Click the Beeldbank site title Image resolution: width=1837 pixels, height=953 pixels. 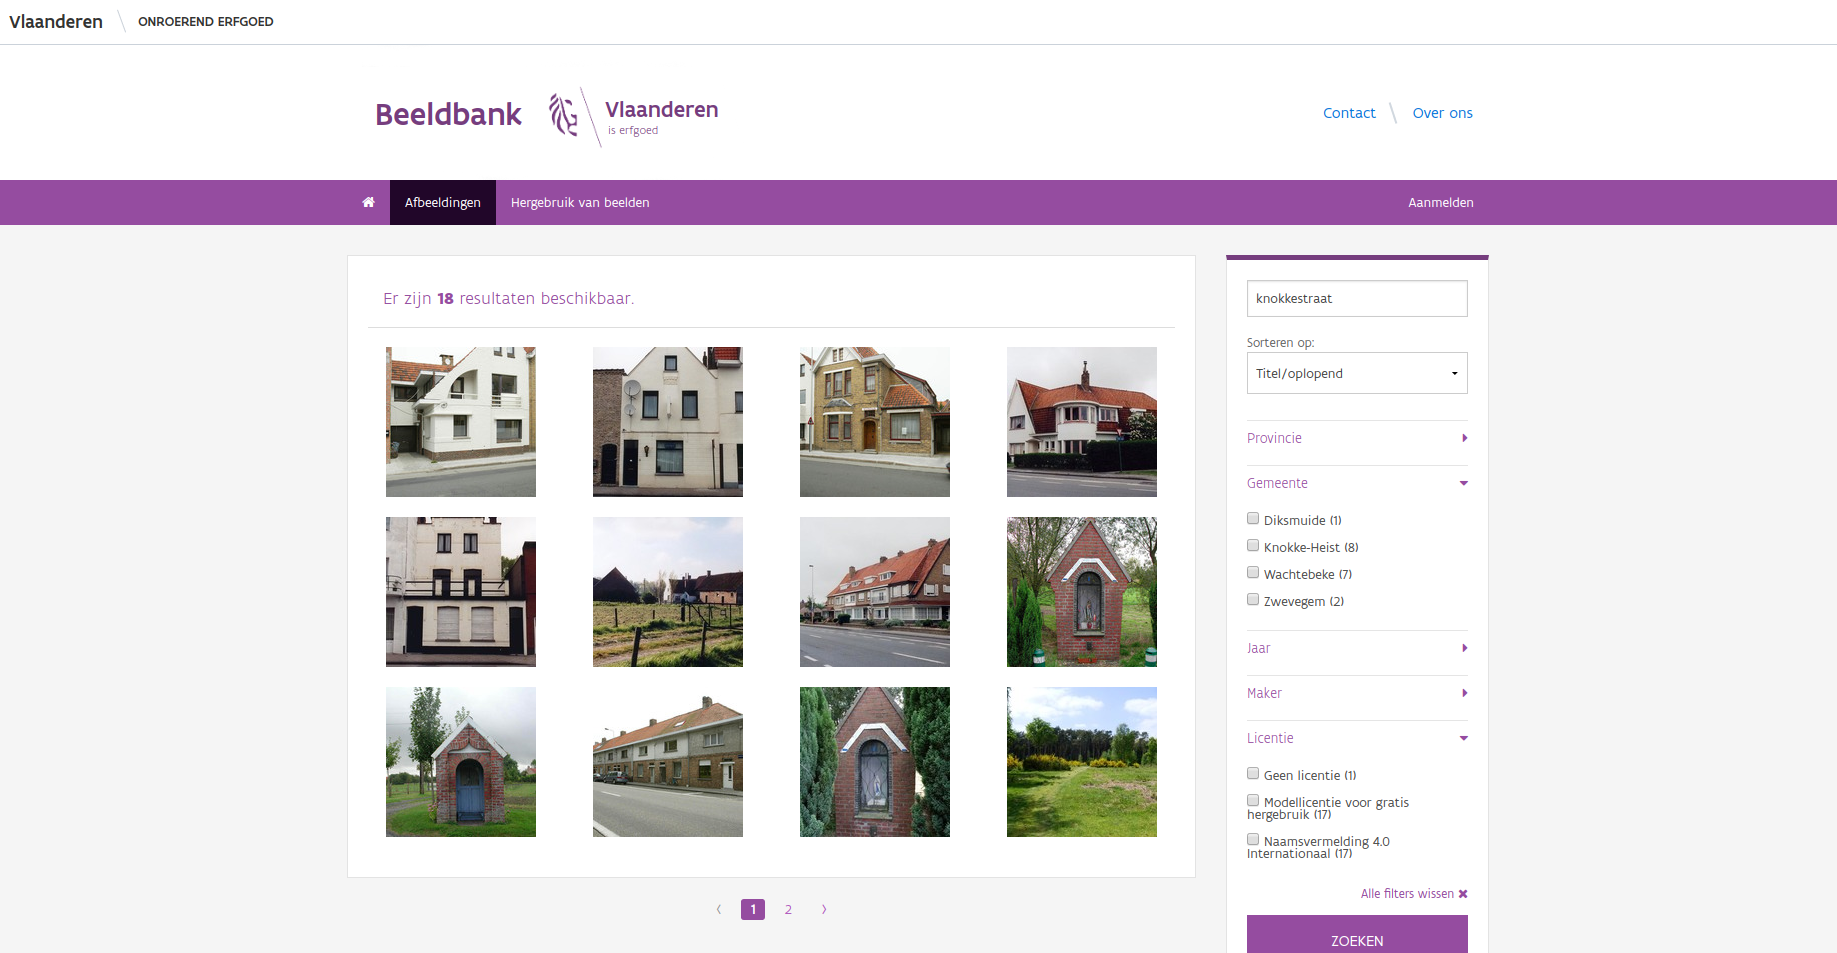[448, 114]
